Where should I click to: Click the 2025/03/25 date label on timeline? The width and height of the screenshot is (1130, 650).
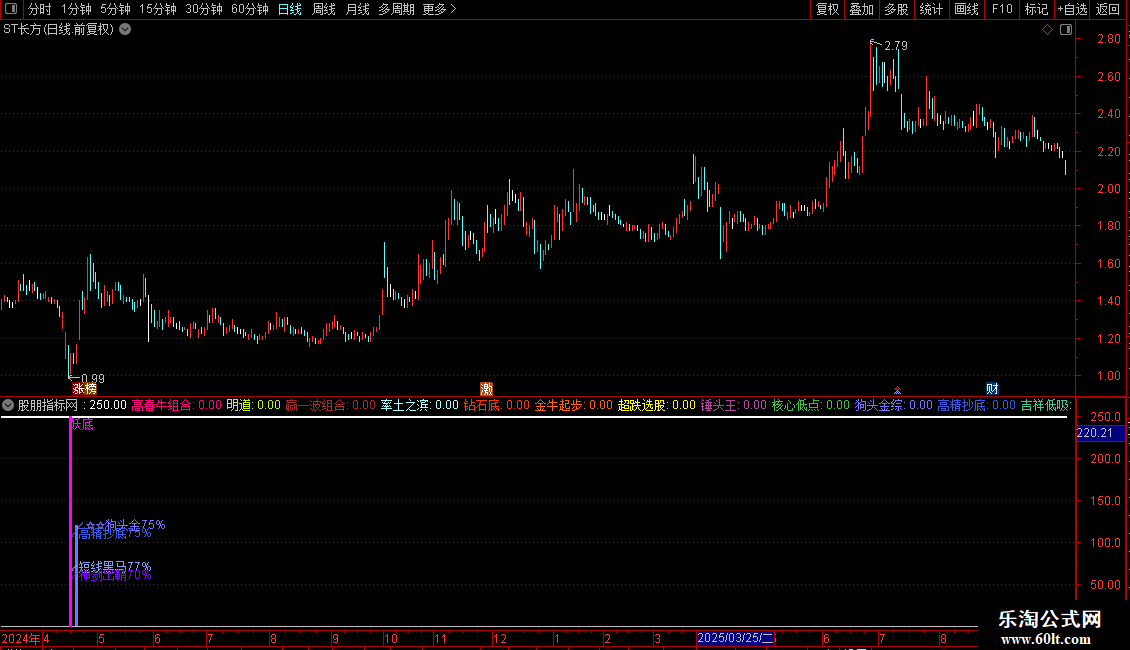pyautogui.click(x=735, y=638)
